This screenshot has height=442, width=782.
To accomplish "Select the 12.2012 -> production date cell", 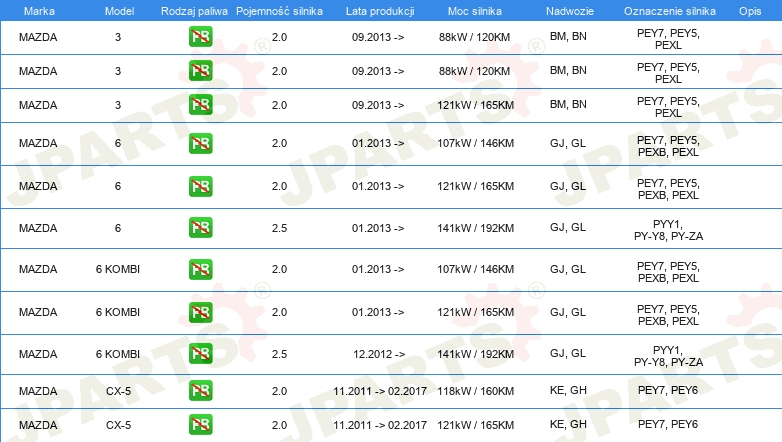I will point(379,354).
